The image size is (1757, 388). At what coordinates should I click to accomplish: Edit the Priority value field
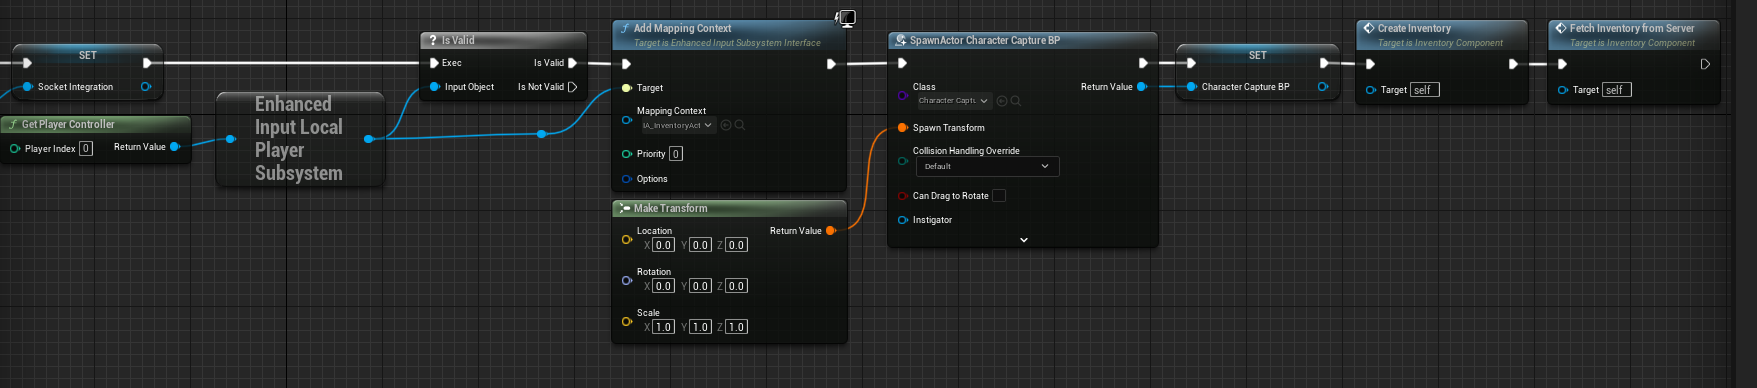[676, 154]
